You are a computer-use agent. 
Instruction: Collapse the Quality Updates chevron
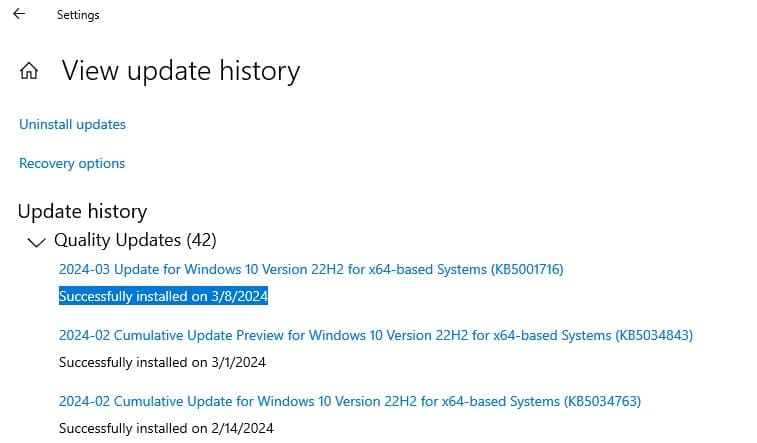click(x=37, y=241)
